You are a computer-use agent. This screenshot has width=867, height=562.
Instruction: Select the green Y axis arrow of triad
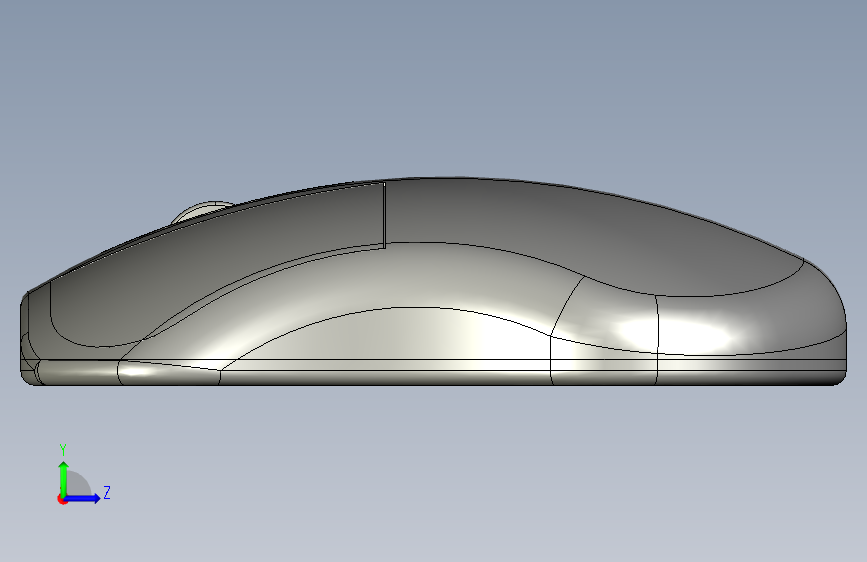point(64,478)
